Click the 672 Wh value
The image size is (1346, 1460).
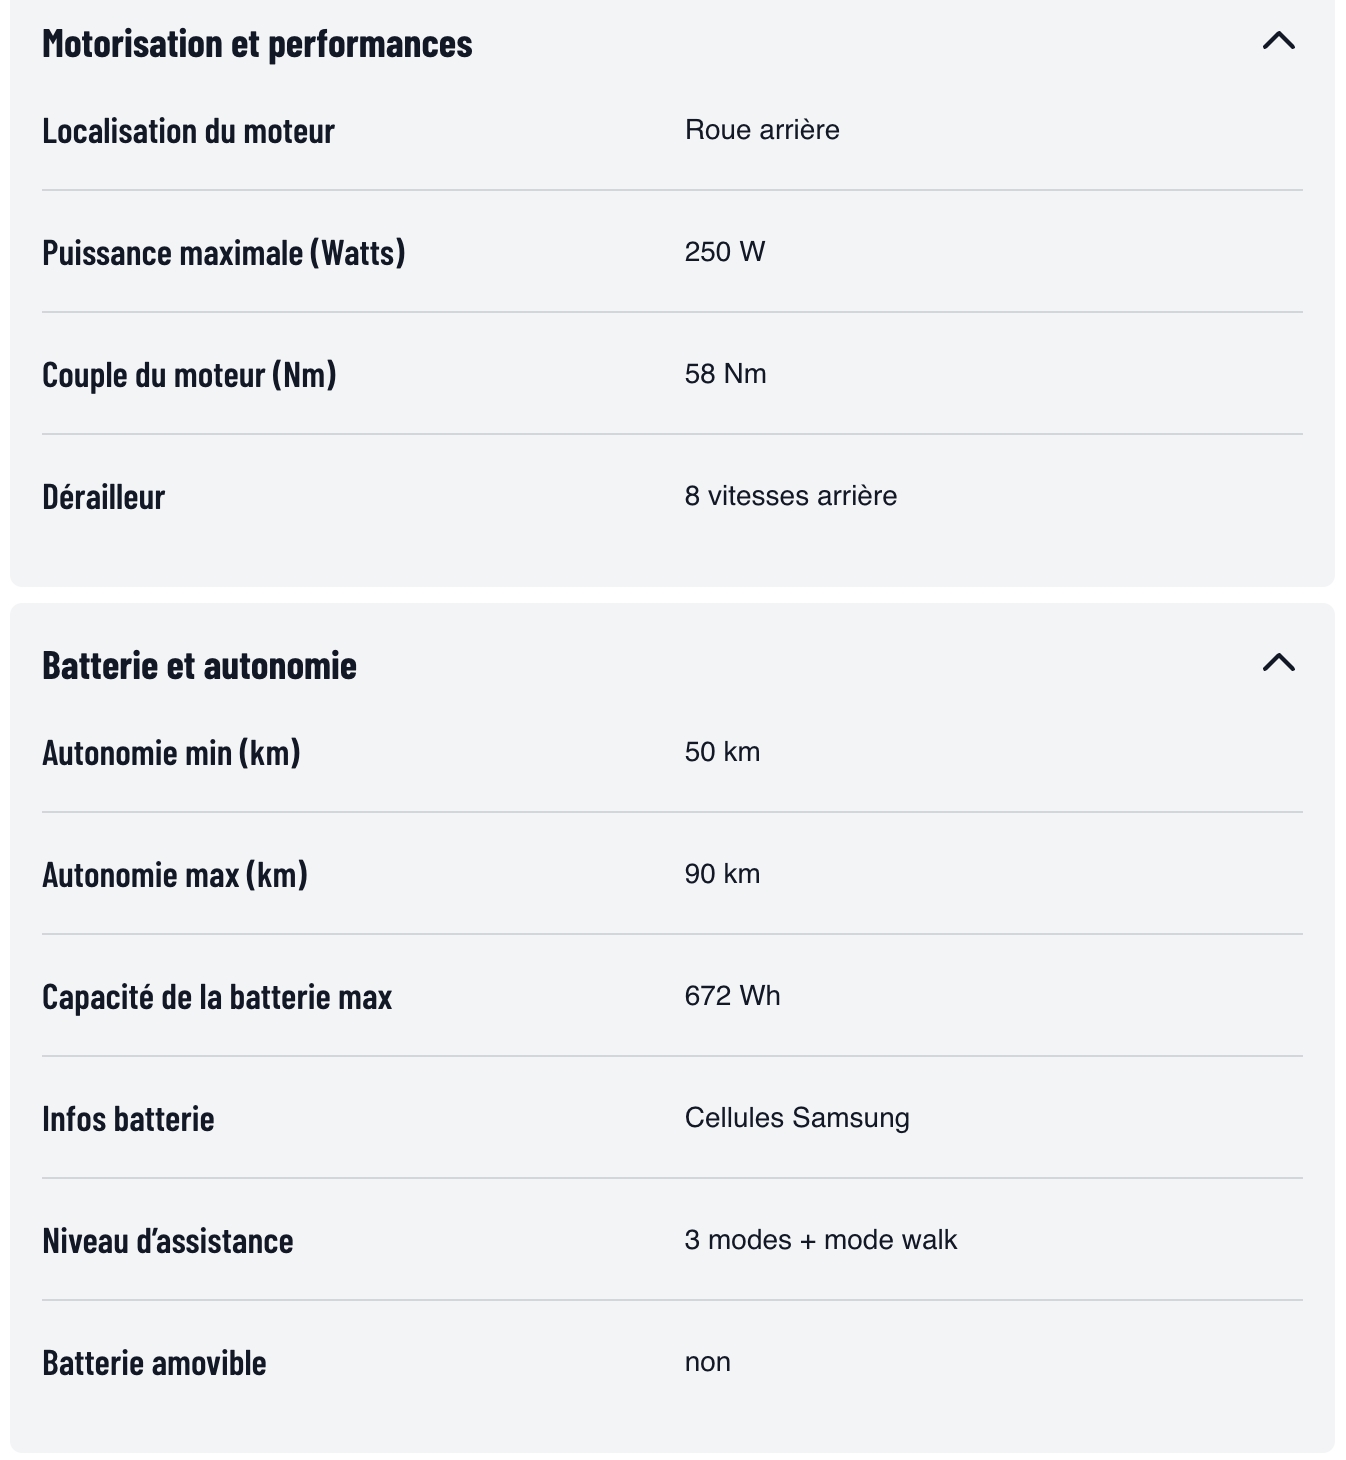pos(732,996)
